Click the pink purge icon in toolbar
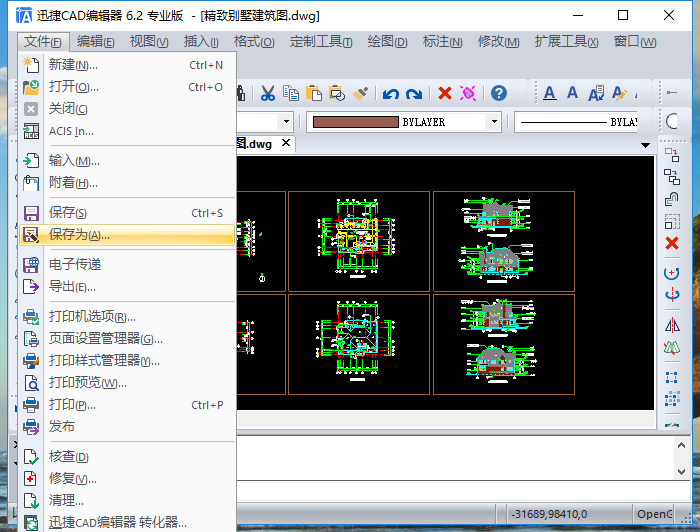This screenshot has width=700, height=532. pyautogui.click(x=468, y=93)
